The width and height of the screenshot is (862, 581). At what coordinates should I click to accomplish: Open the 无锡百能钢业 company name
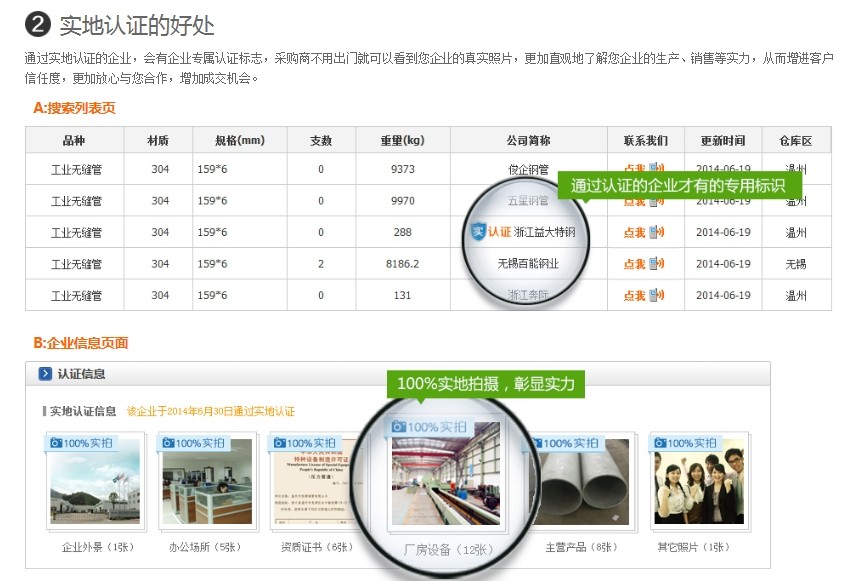click(x=528, y=264)
